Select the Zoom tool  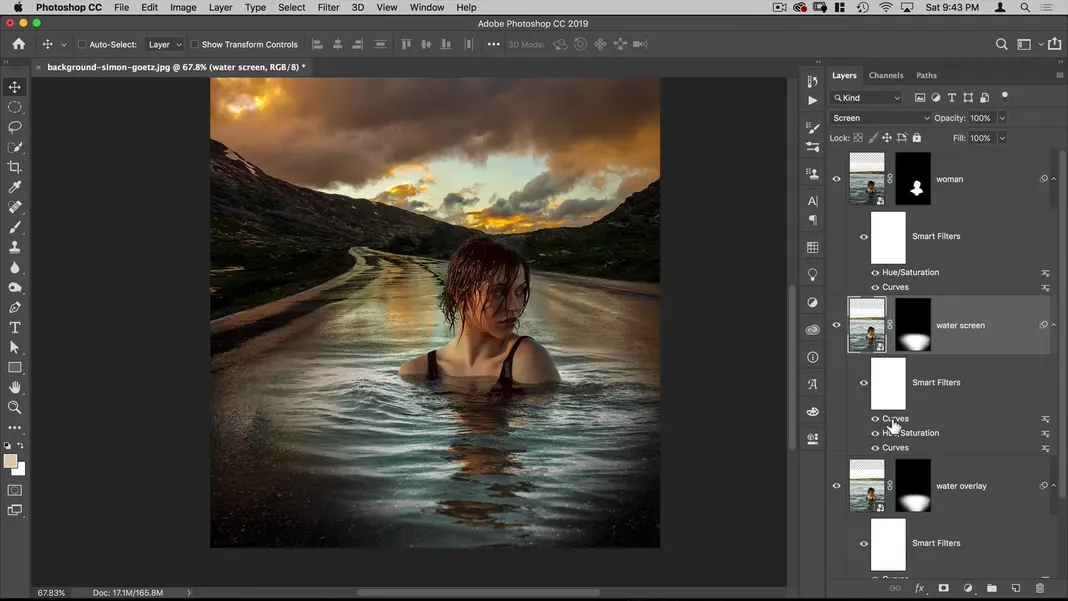click(x=14, y=407)
